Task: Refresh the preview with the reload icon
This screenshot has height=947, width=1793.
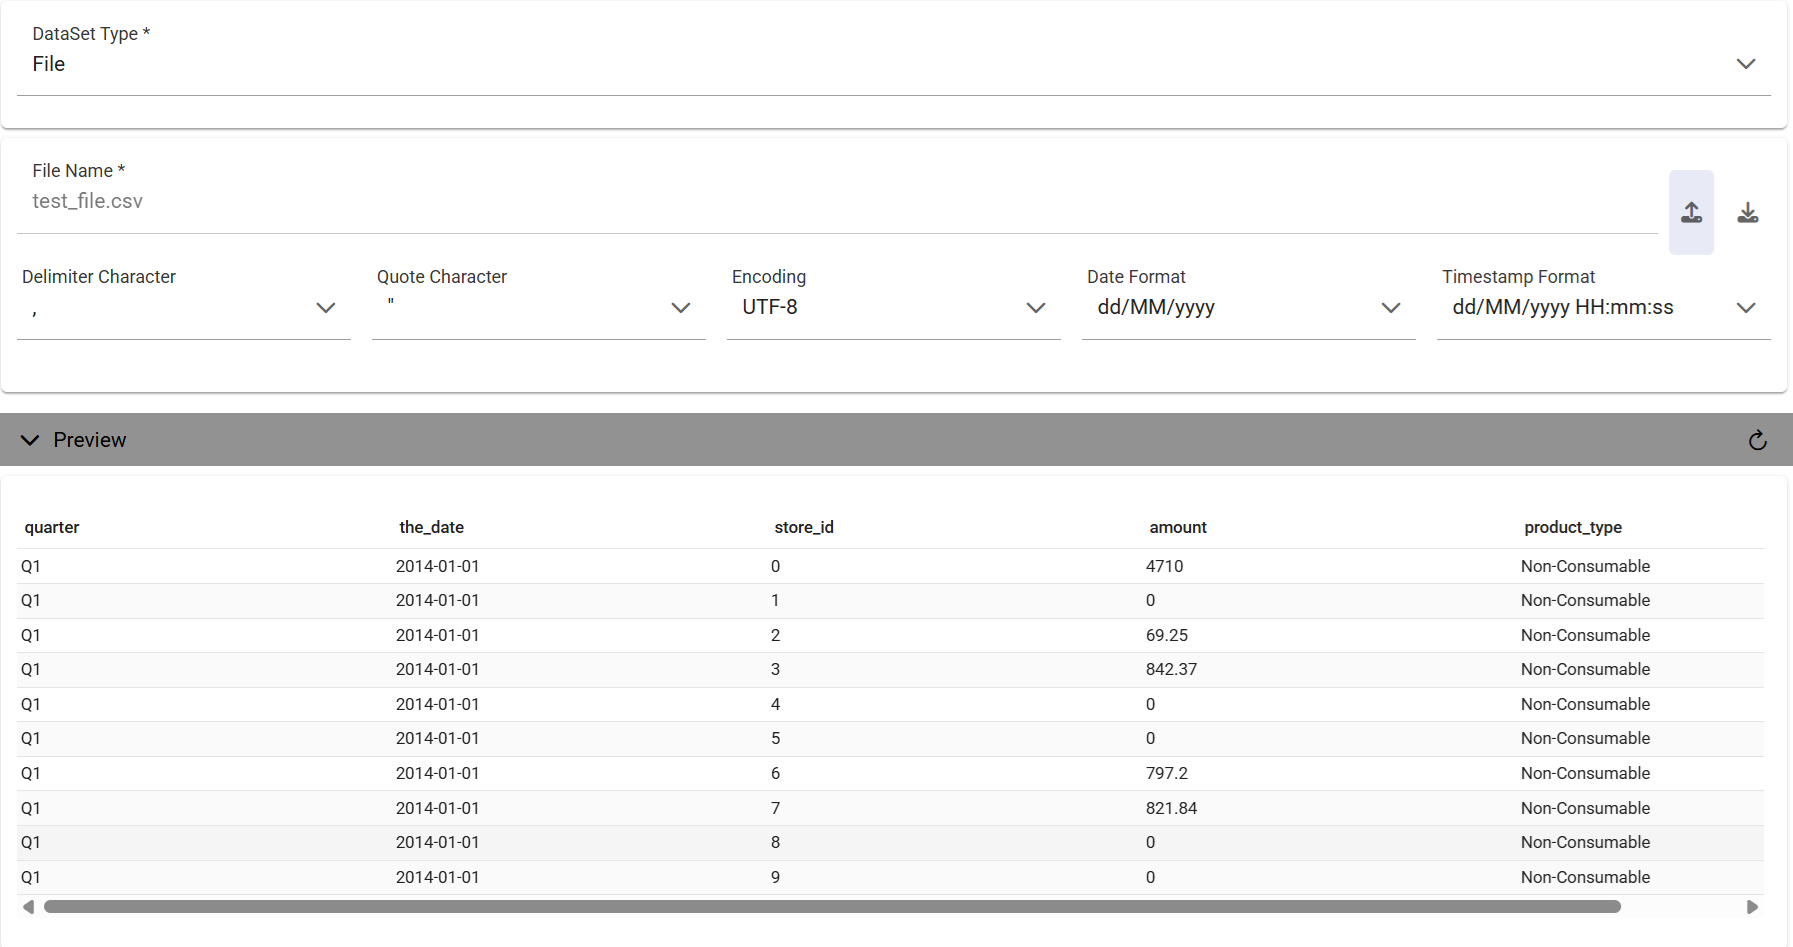Action: tap(1757, 440)
